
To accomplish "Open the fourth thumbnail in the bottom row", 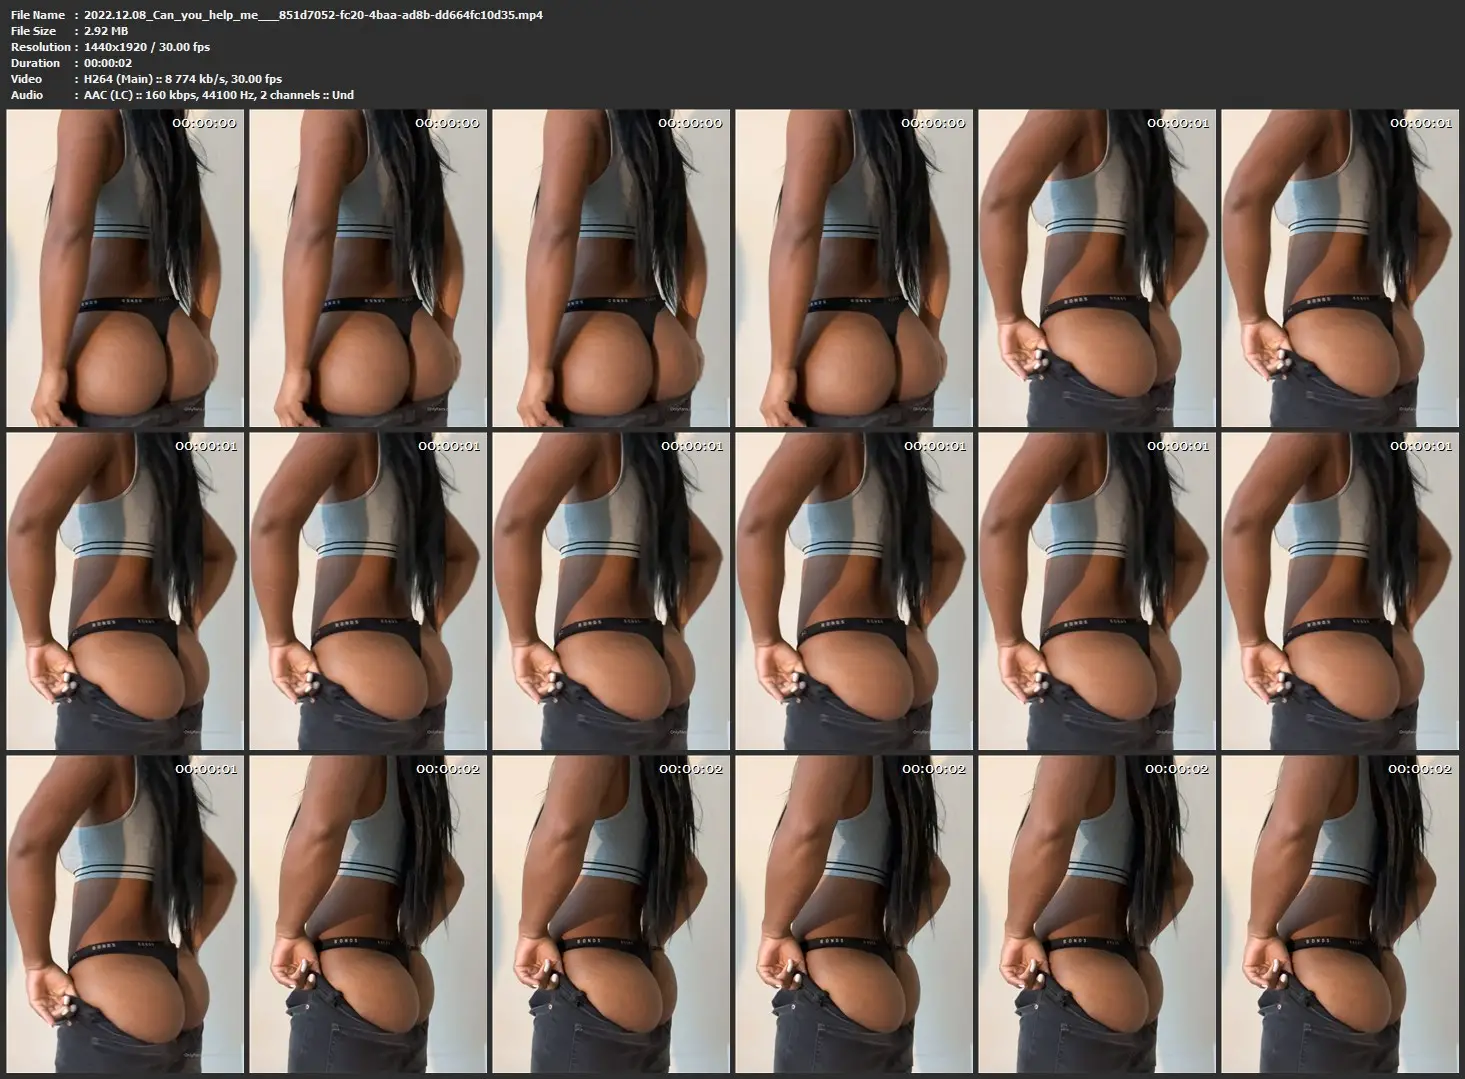I will [854, 914].
